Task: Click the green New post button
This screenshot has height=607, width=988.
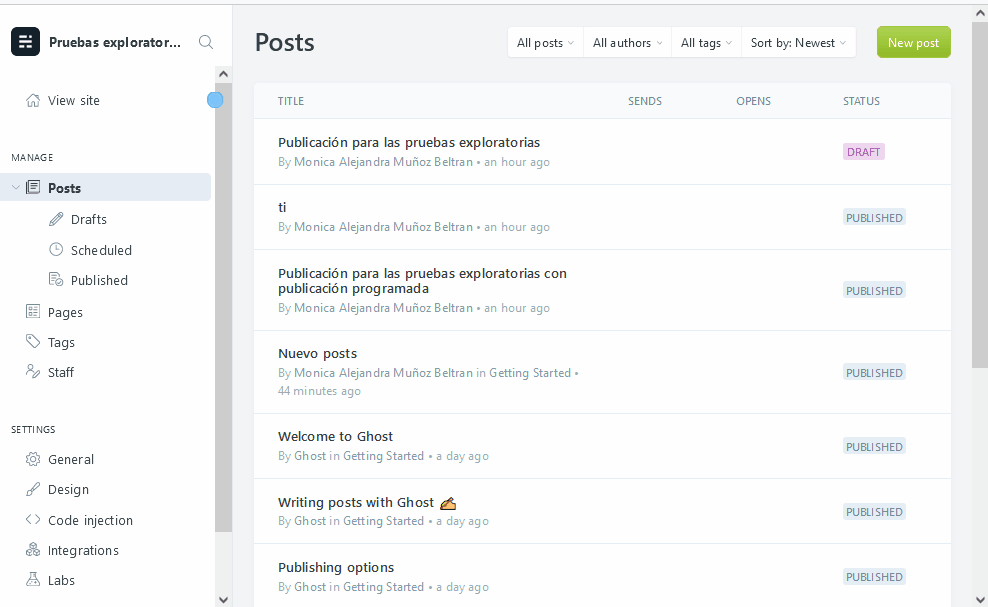Action: tap(913, 42)
